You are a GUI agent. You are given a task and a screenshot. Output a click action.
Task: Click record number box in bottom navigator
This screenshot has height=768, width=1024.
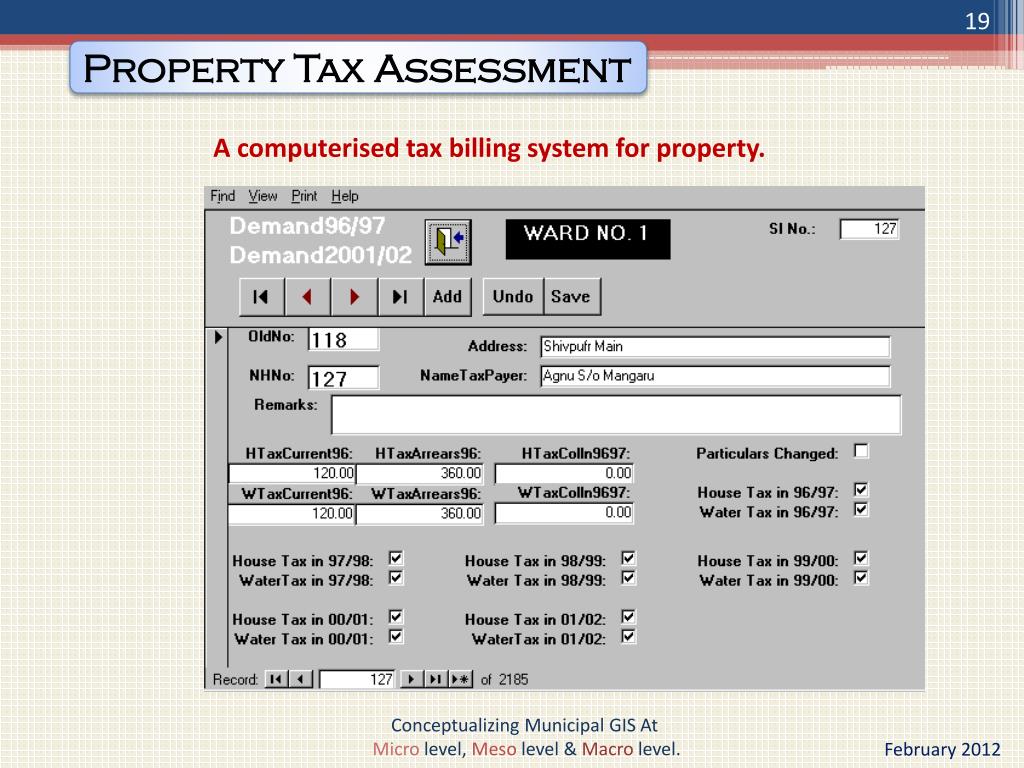coord(357,679)
